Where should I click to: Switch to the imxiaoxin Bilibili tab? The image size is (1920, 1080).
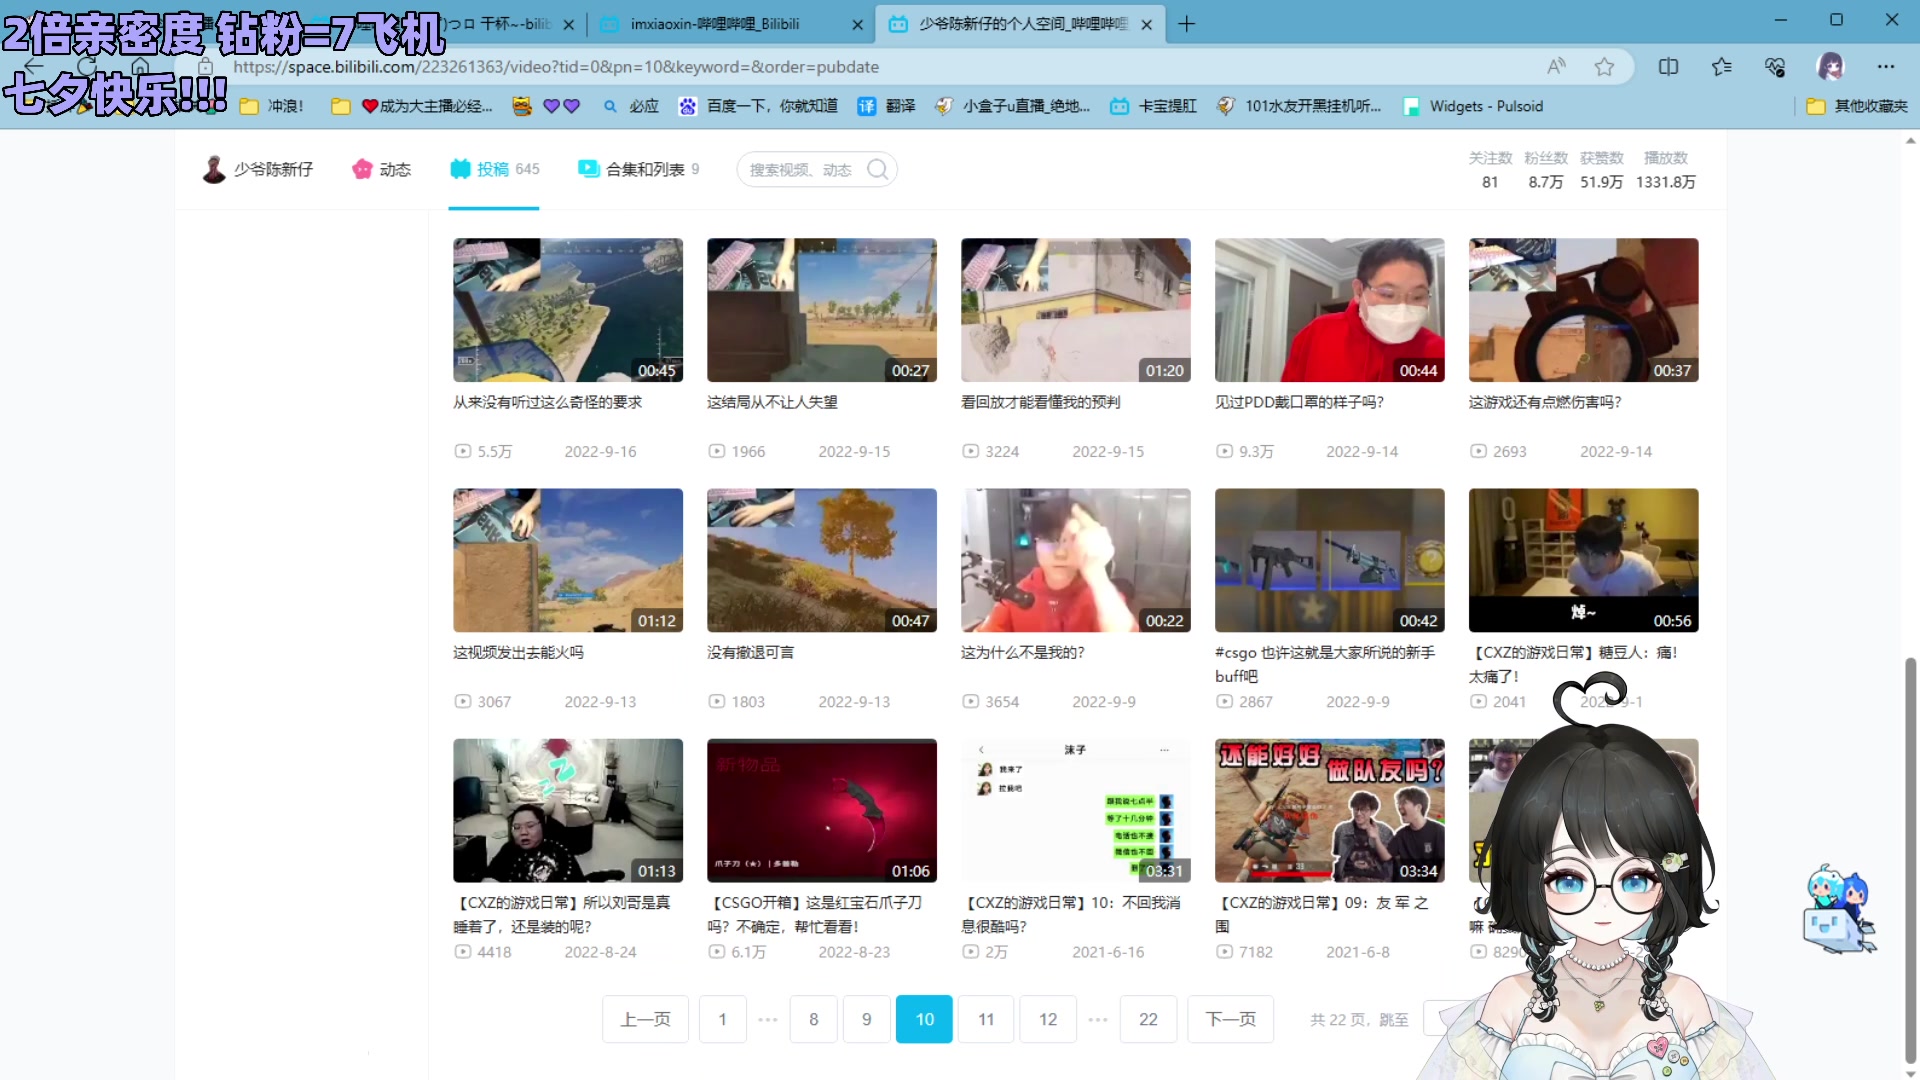(x=718, y=24)
